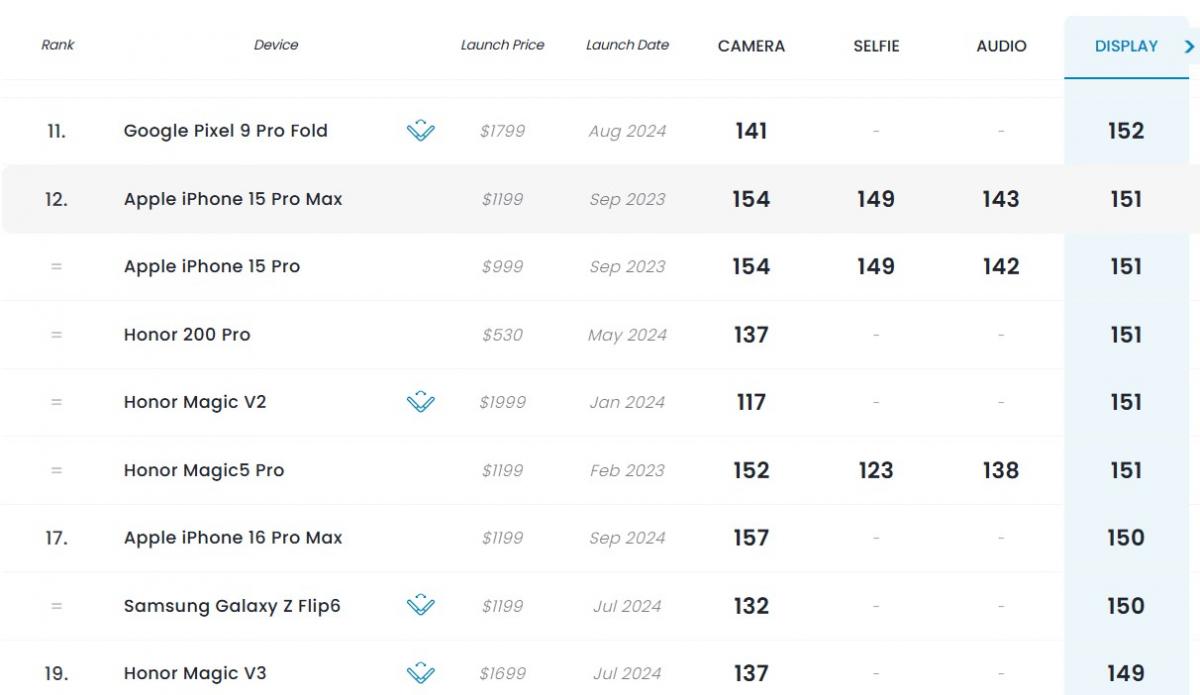Screen dimensions: 1200x695
Task: Switch to the SELFIE ranking tab
Action: pos(876,46)
